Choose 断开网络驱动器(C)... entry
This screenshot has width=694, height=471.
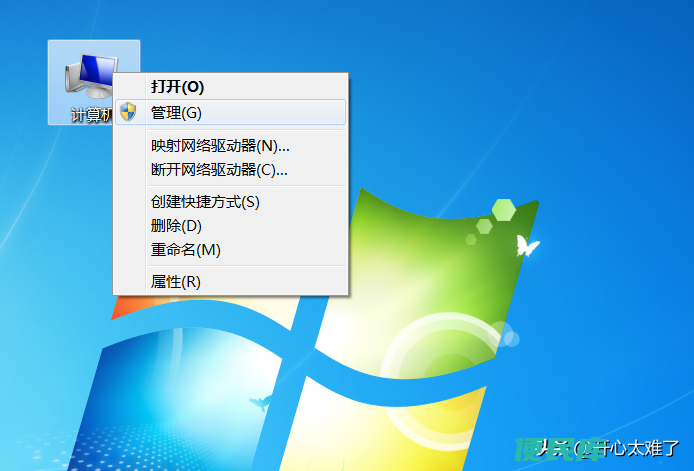pos(230,170)
